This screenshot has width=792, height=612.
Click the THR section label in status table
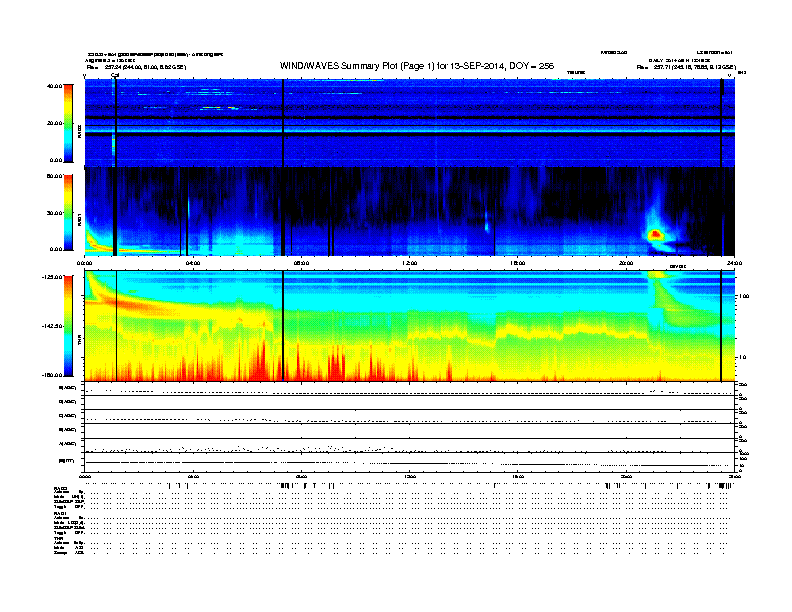click(x=58, y=538)
